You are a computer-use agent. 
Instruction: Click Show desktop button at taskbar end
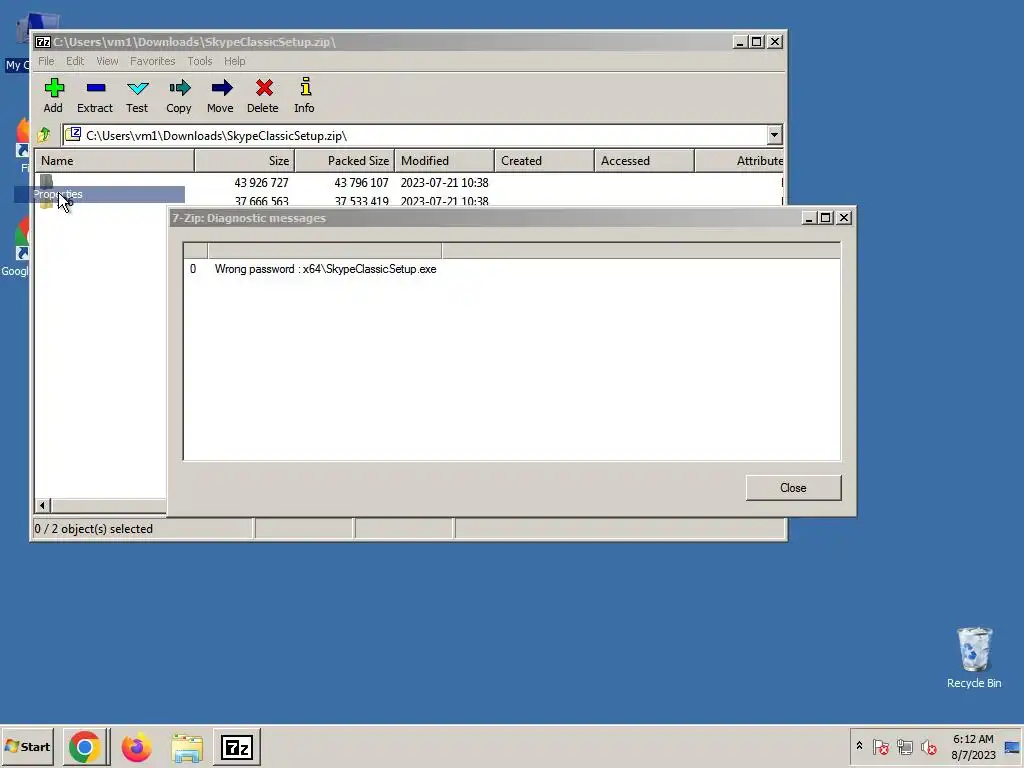tap(1012, 746)
